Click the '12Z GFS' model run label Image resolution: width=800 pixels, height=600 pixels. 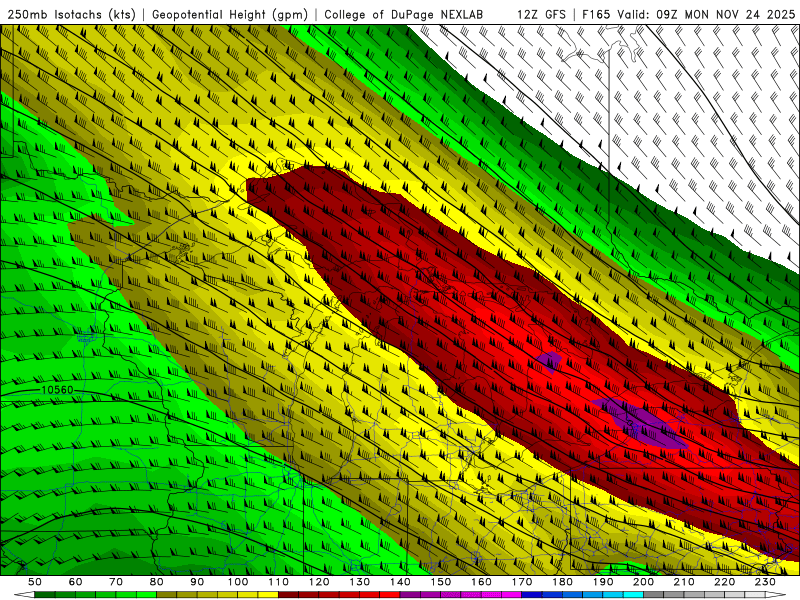coord(541,14)
